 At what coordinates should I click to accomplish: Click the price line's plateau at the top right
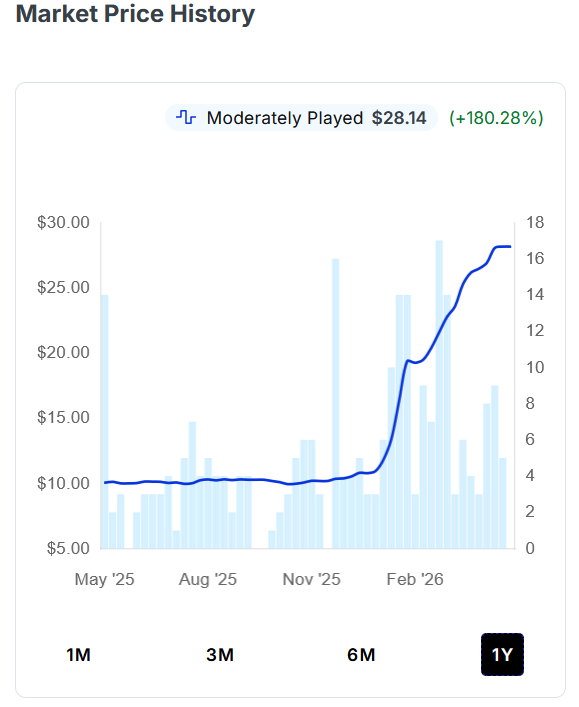pos(503,247)
